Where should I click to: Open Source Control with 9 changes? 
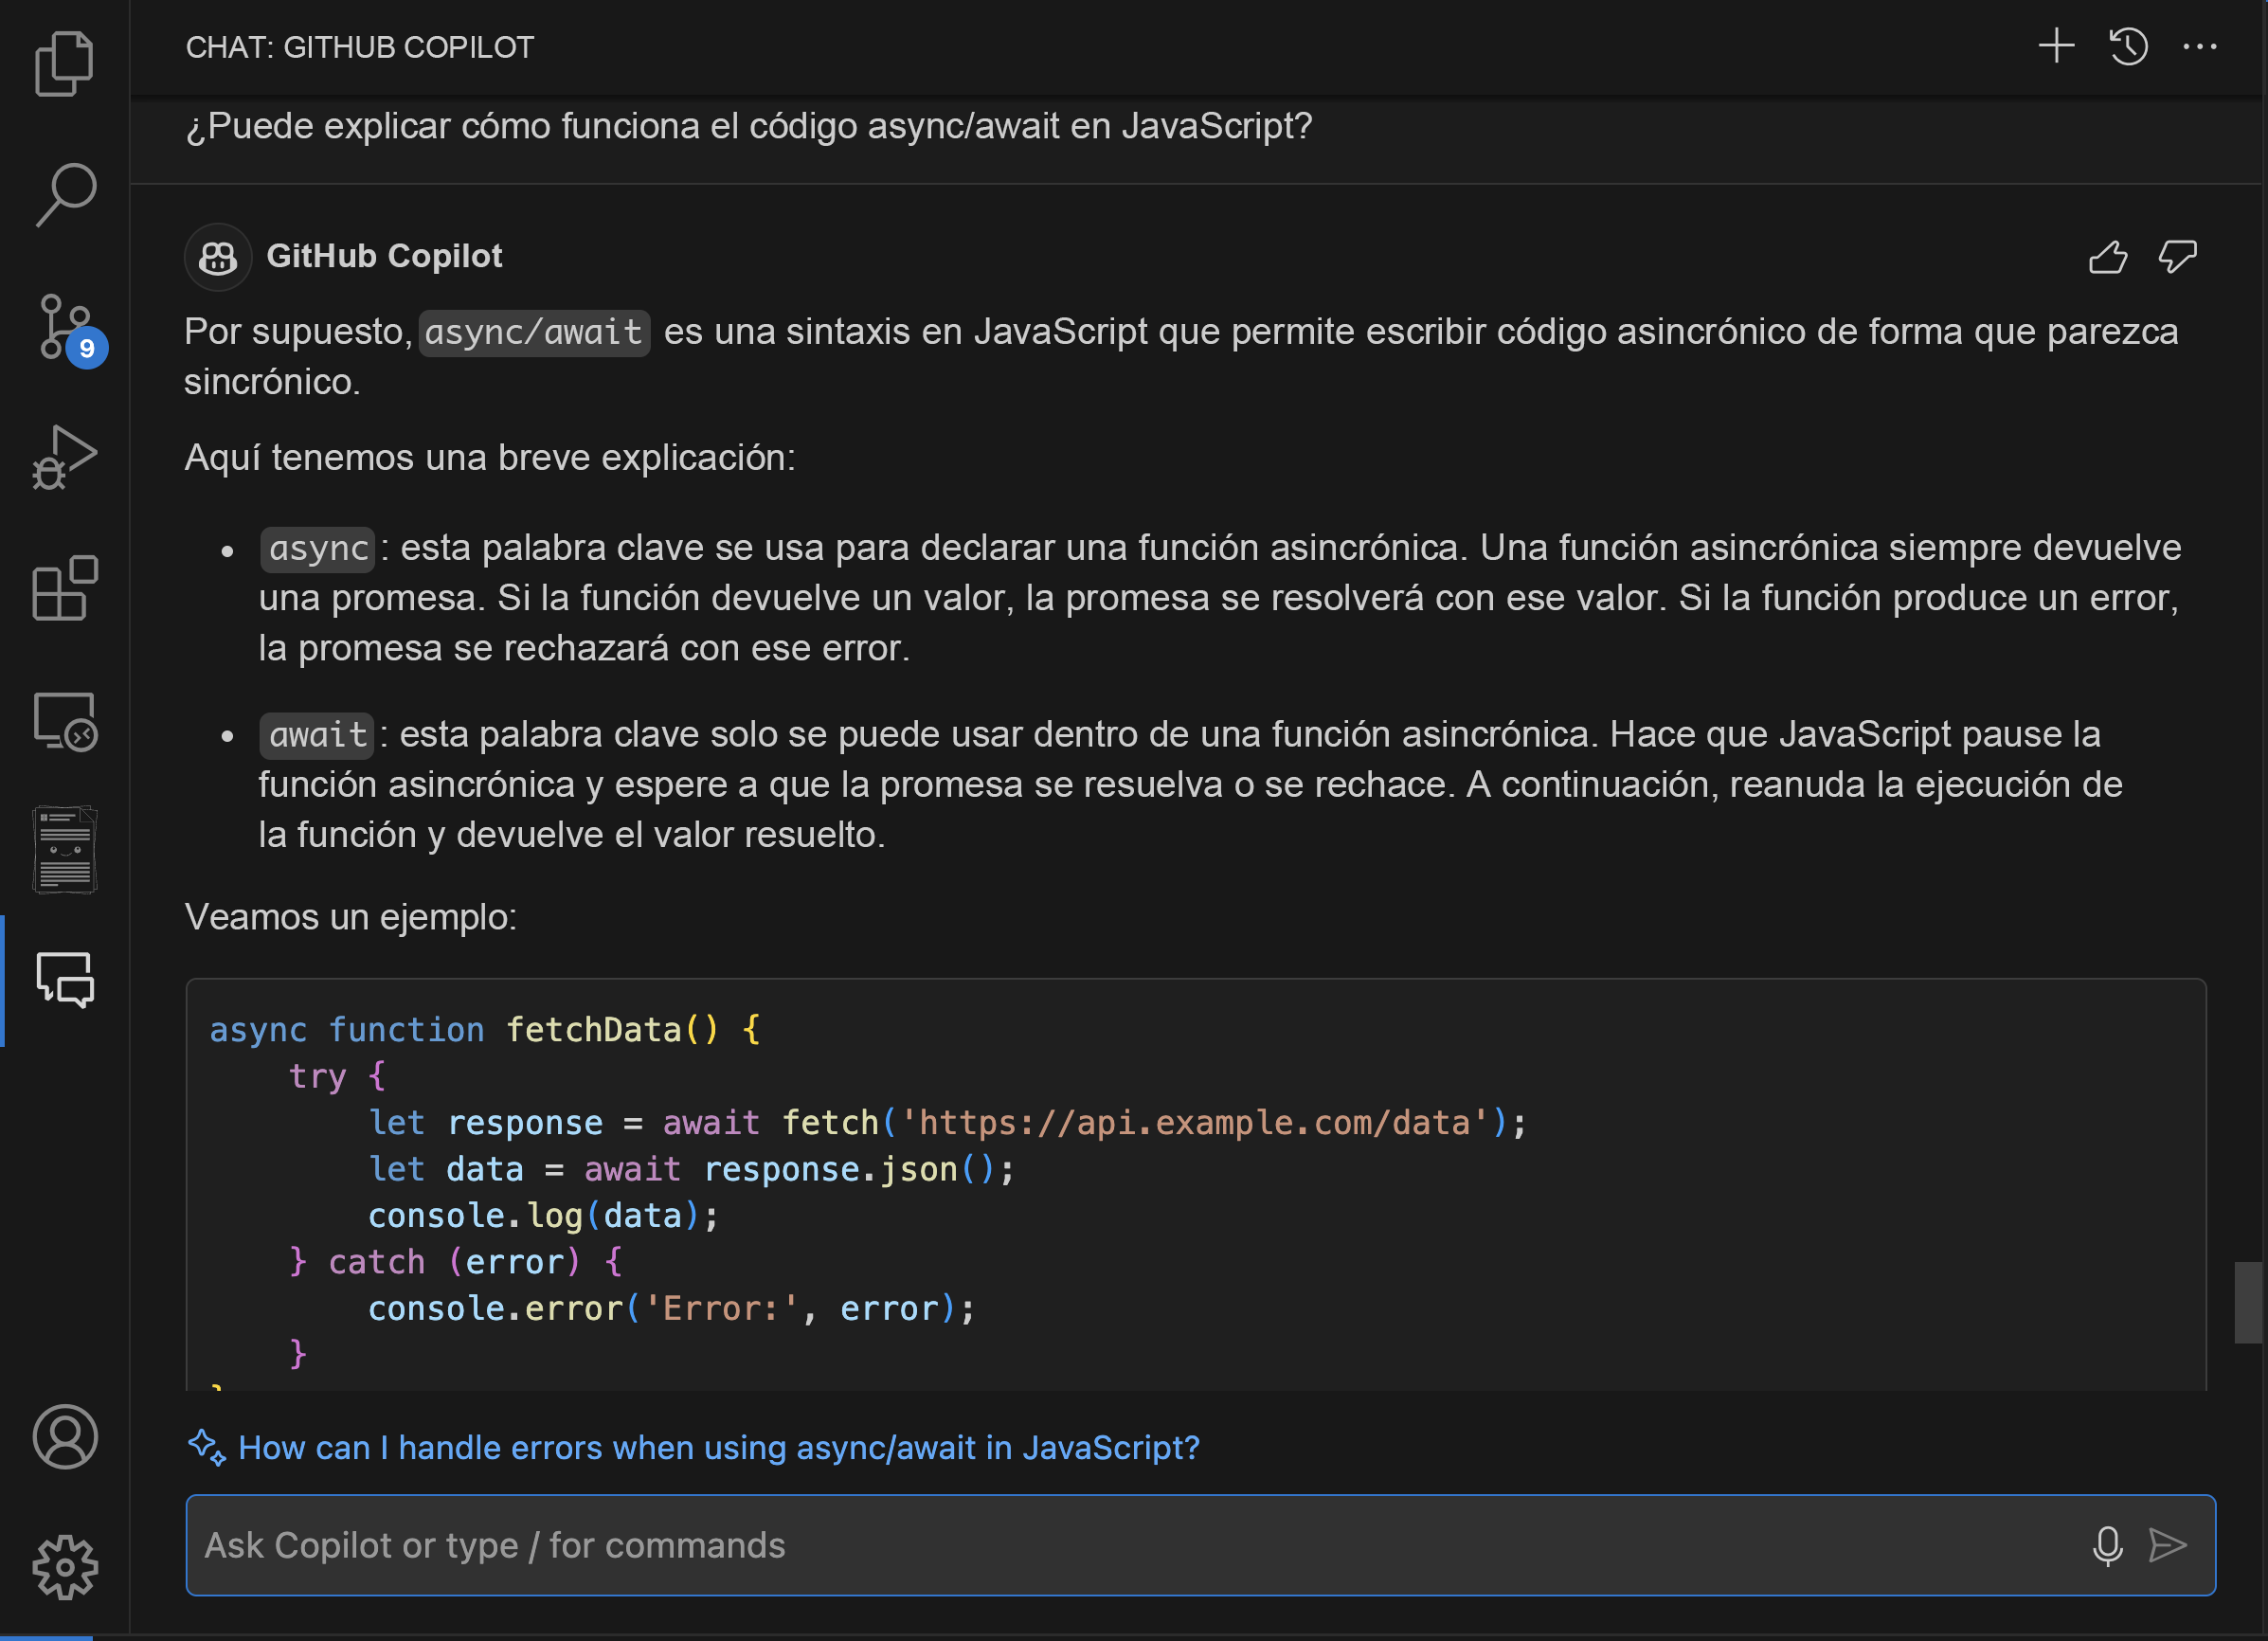tap(64, 326)
